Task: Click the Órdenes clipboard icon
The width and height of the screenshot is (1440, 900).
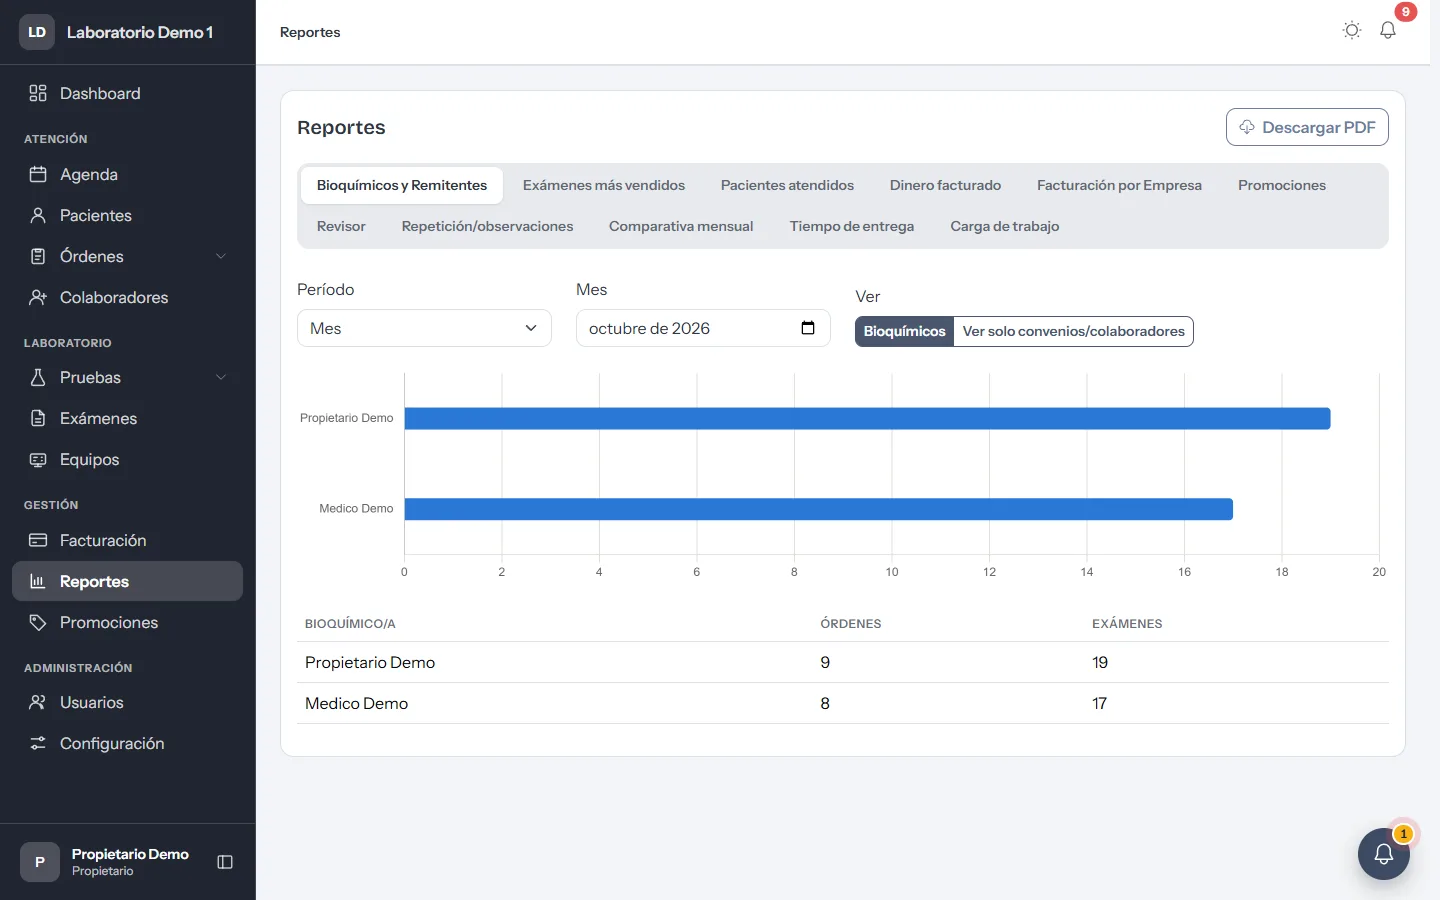Action: 38,256
